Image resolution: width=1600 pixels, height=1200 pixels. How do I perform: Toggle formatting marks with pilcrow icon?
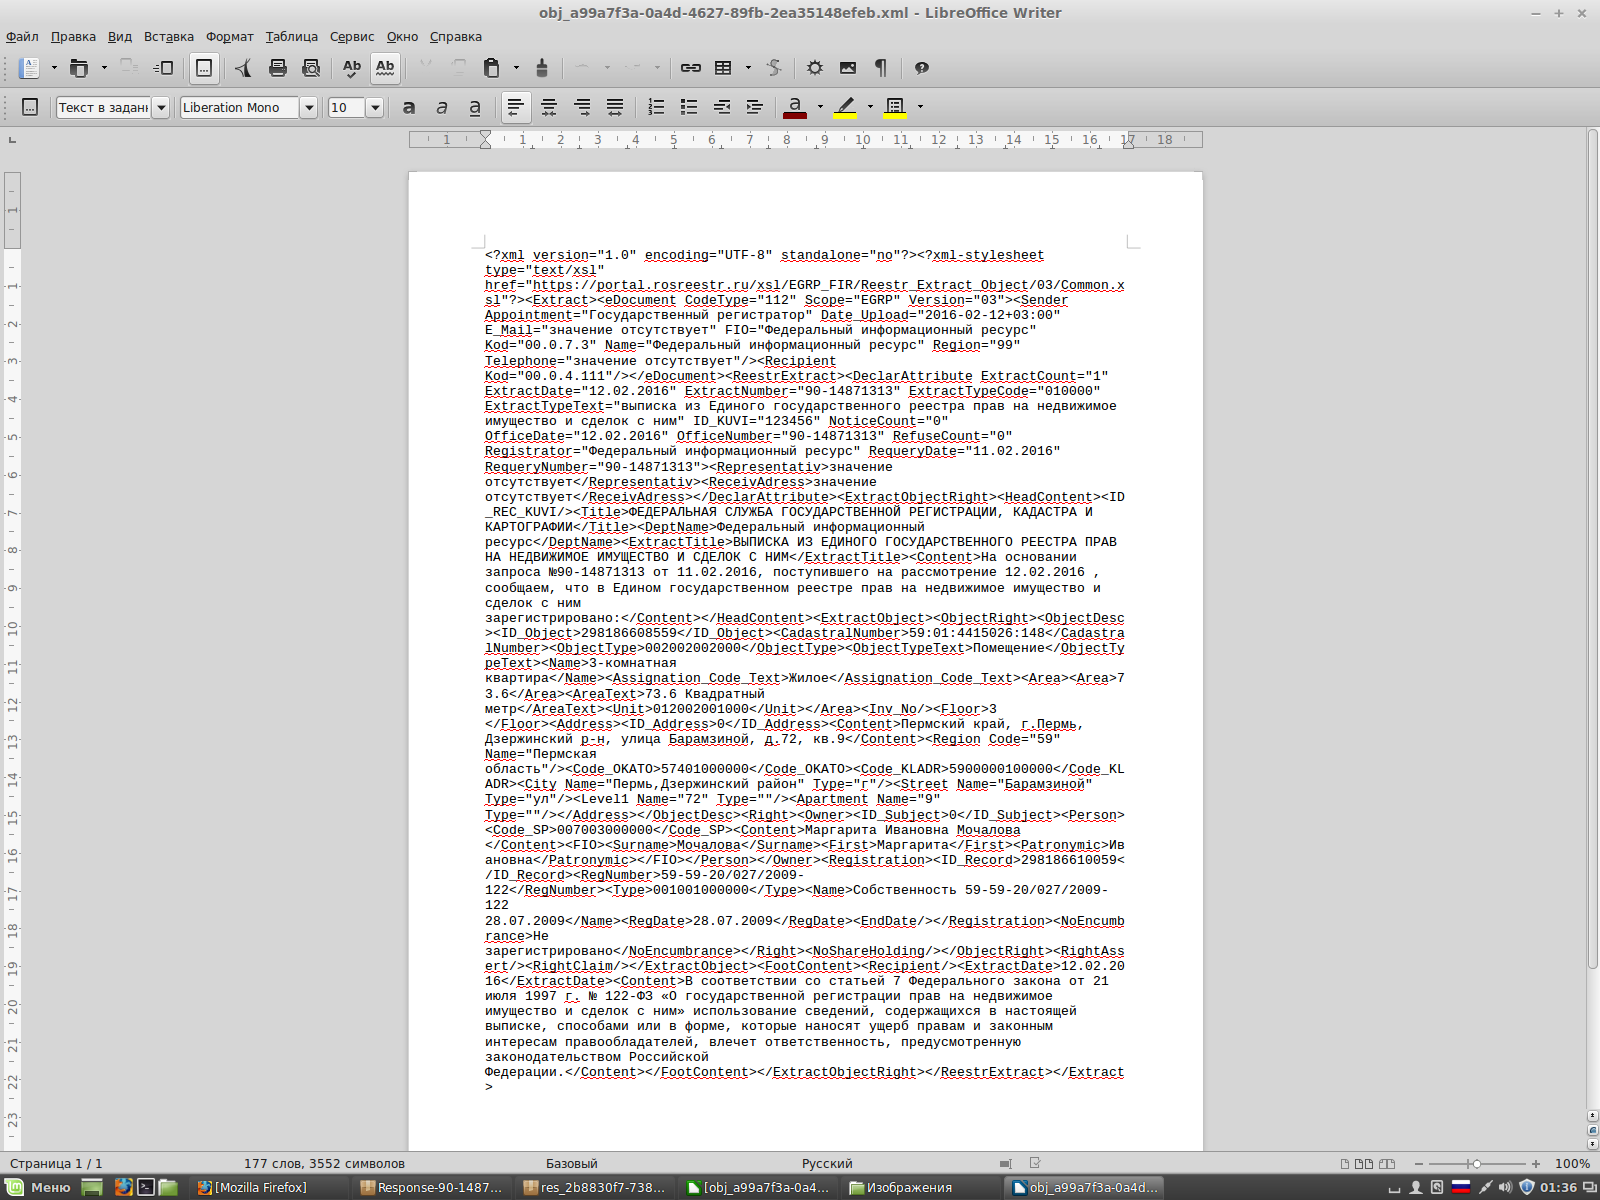(881, 68)
